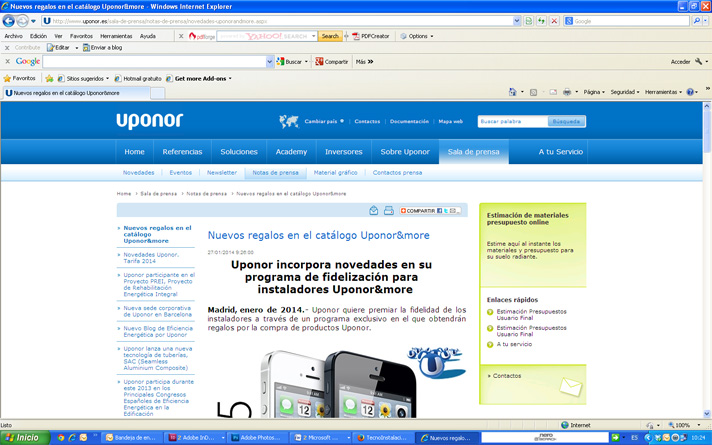Click the Hotmail gratuito favorites link
Viewport: 712px width, 445px height.
(x=138, y=79)
